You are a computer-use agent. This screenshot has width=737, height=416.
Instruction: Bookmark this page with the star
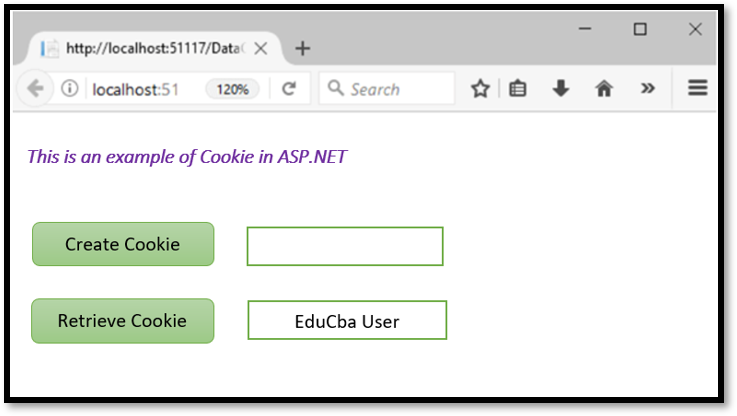point(480,89)
